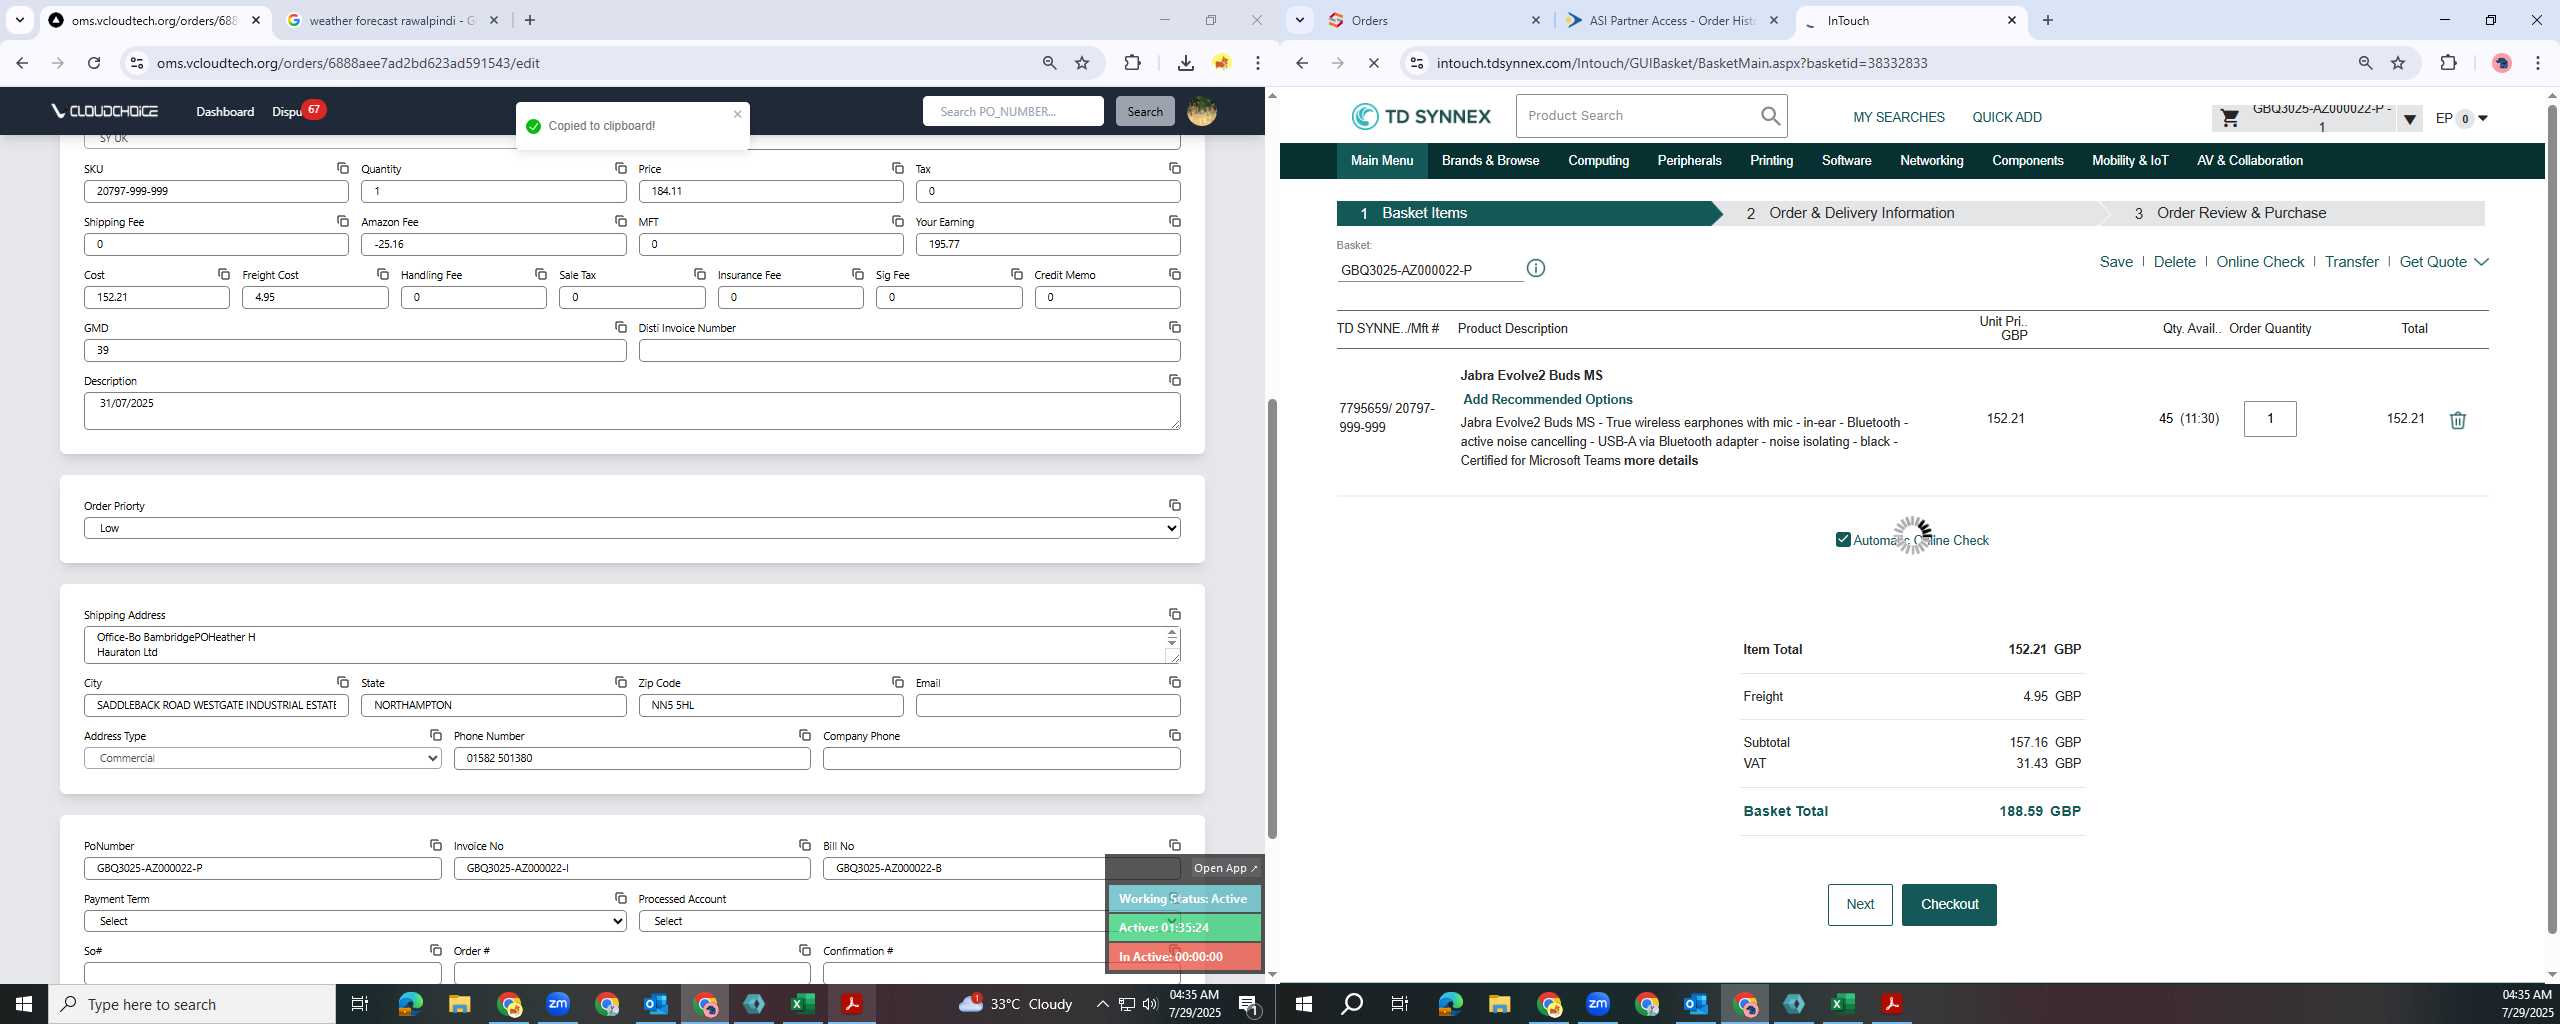Click the Next button
This screenshot has width=2560, height=1024.
pos(1859,904)
